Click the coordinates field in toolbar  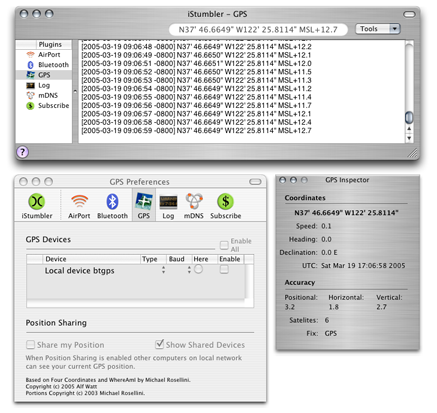click(258, 30)
